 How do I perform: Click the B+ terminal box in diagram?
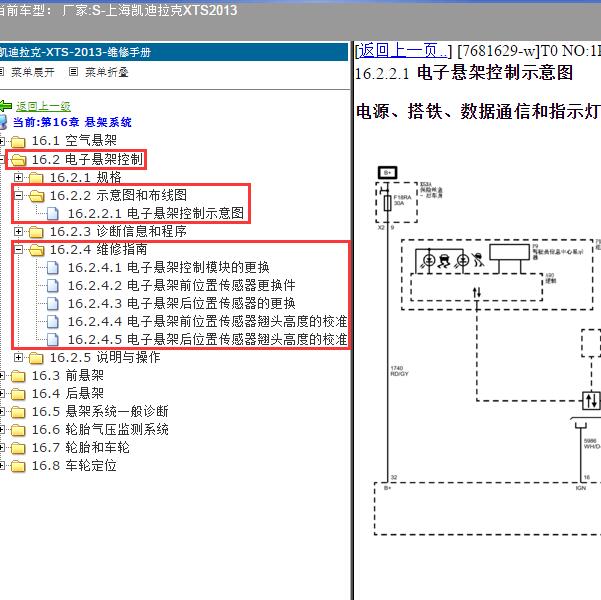388,173
